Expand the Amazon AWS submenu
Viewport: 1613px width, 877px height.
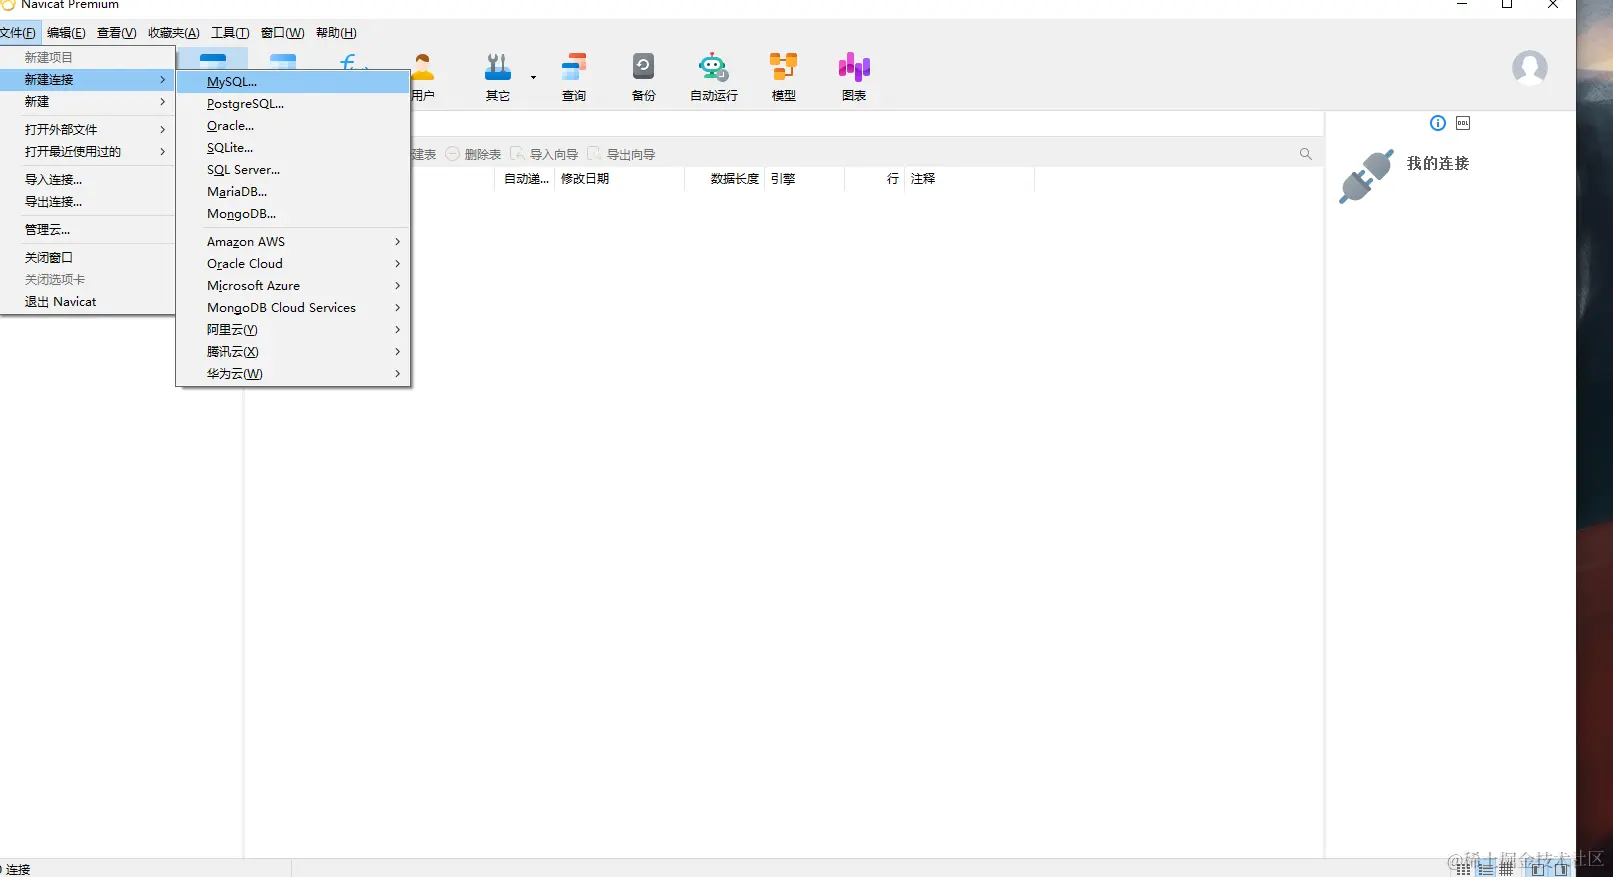pos(293,242)
